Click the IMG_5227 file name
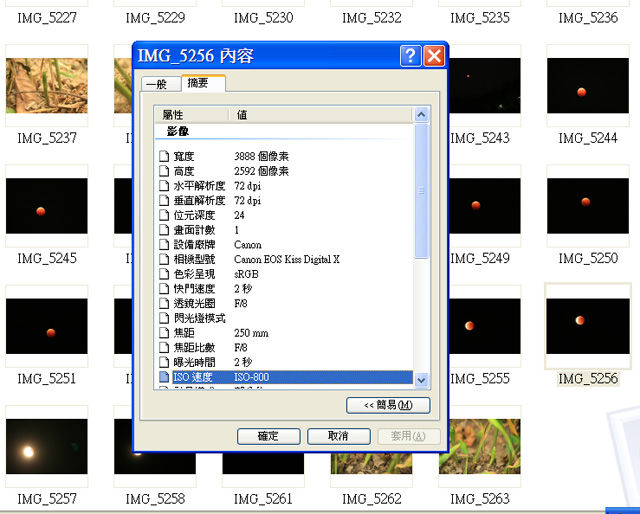 tap(47, 18)
